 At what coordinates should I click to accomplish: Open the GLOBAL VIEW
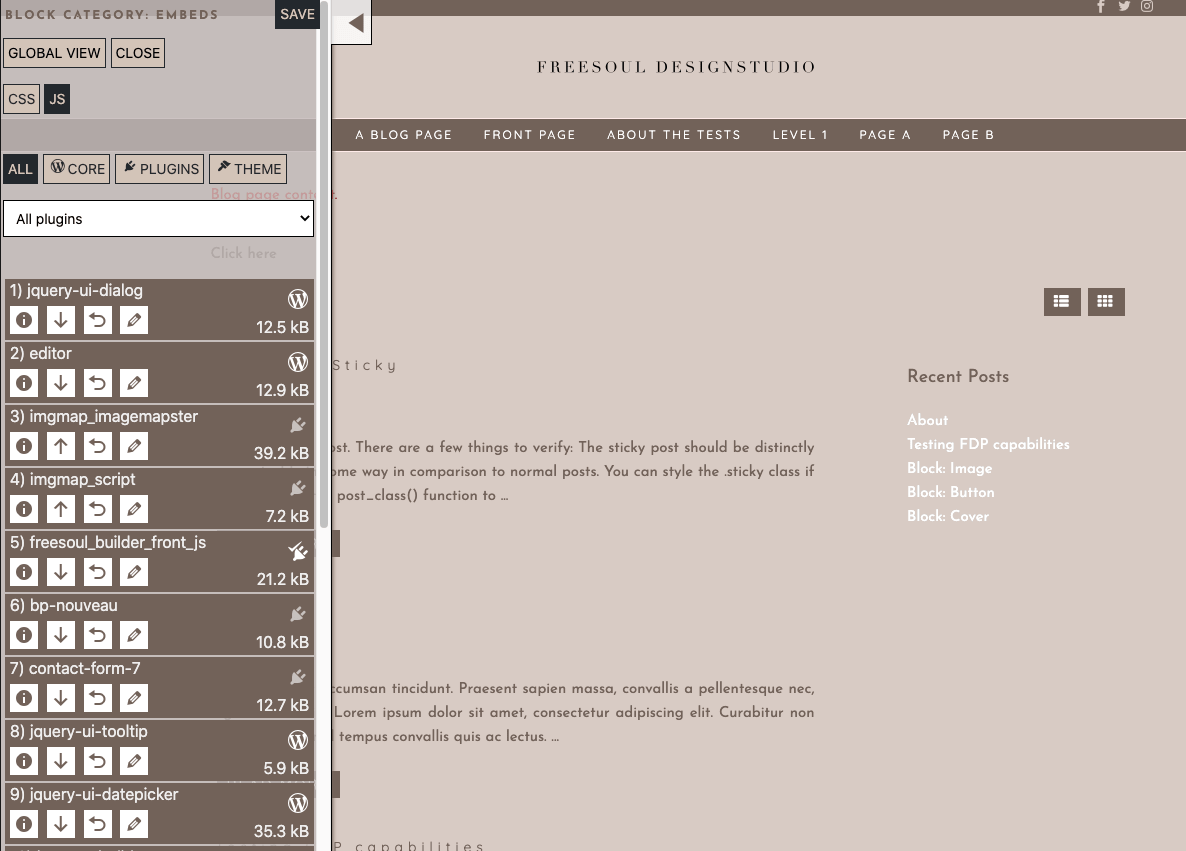click(54, 53)
